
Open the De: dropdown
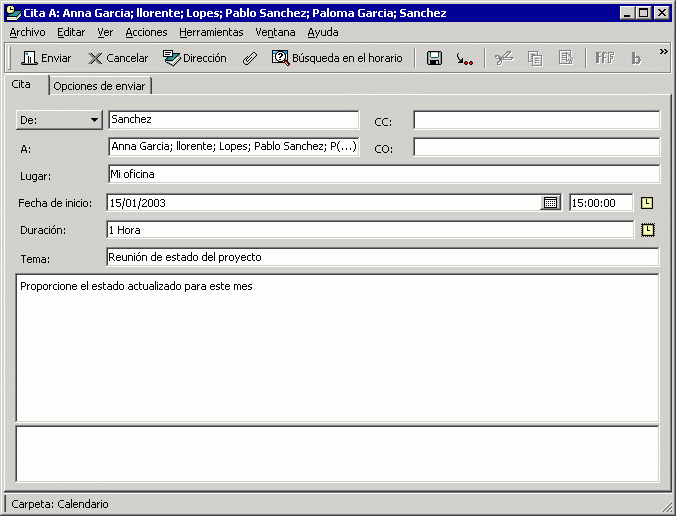[x=59, y=120]
